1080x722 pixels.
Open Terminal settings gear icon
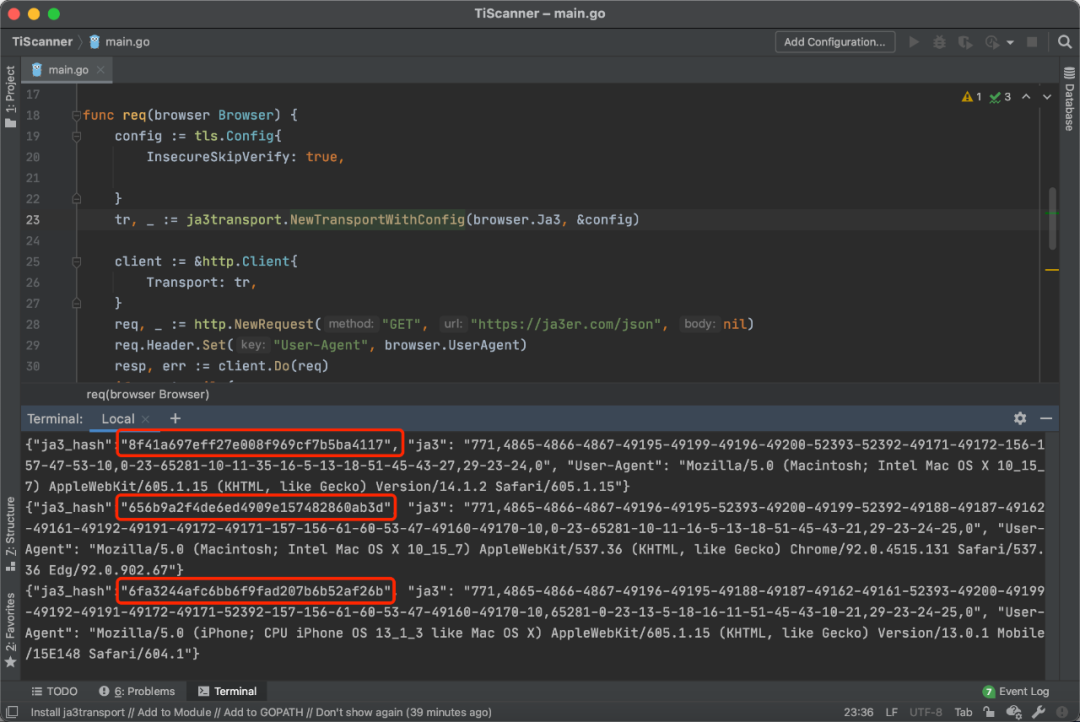[1020, 418]
